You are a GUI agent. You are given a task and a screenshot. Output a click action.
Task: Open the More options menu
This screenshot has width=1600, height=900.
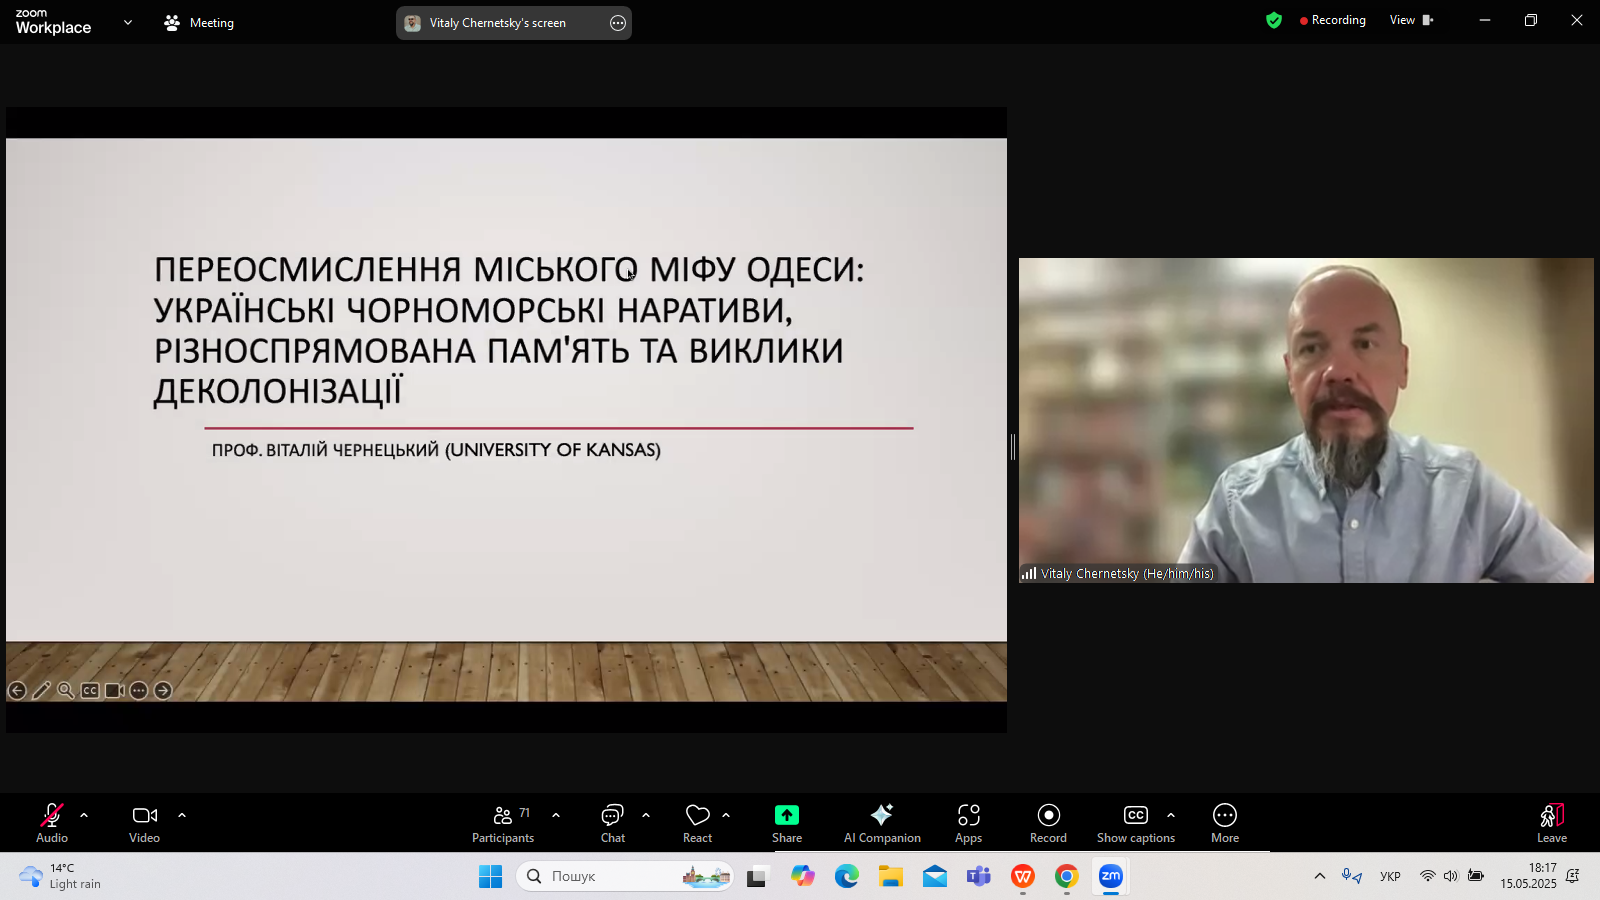click(x=1225, y=824)
